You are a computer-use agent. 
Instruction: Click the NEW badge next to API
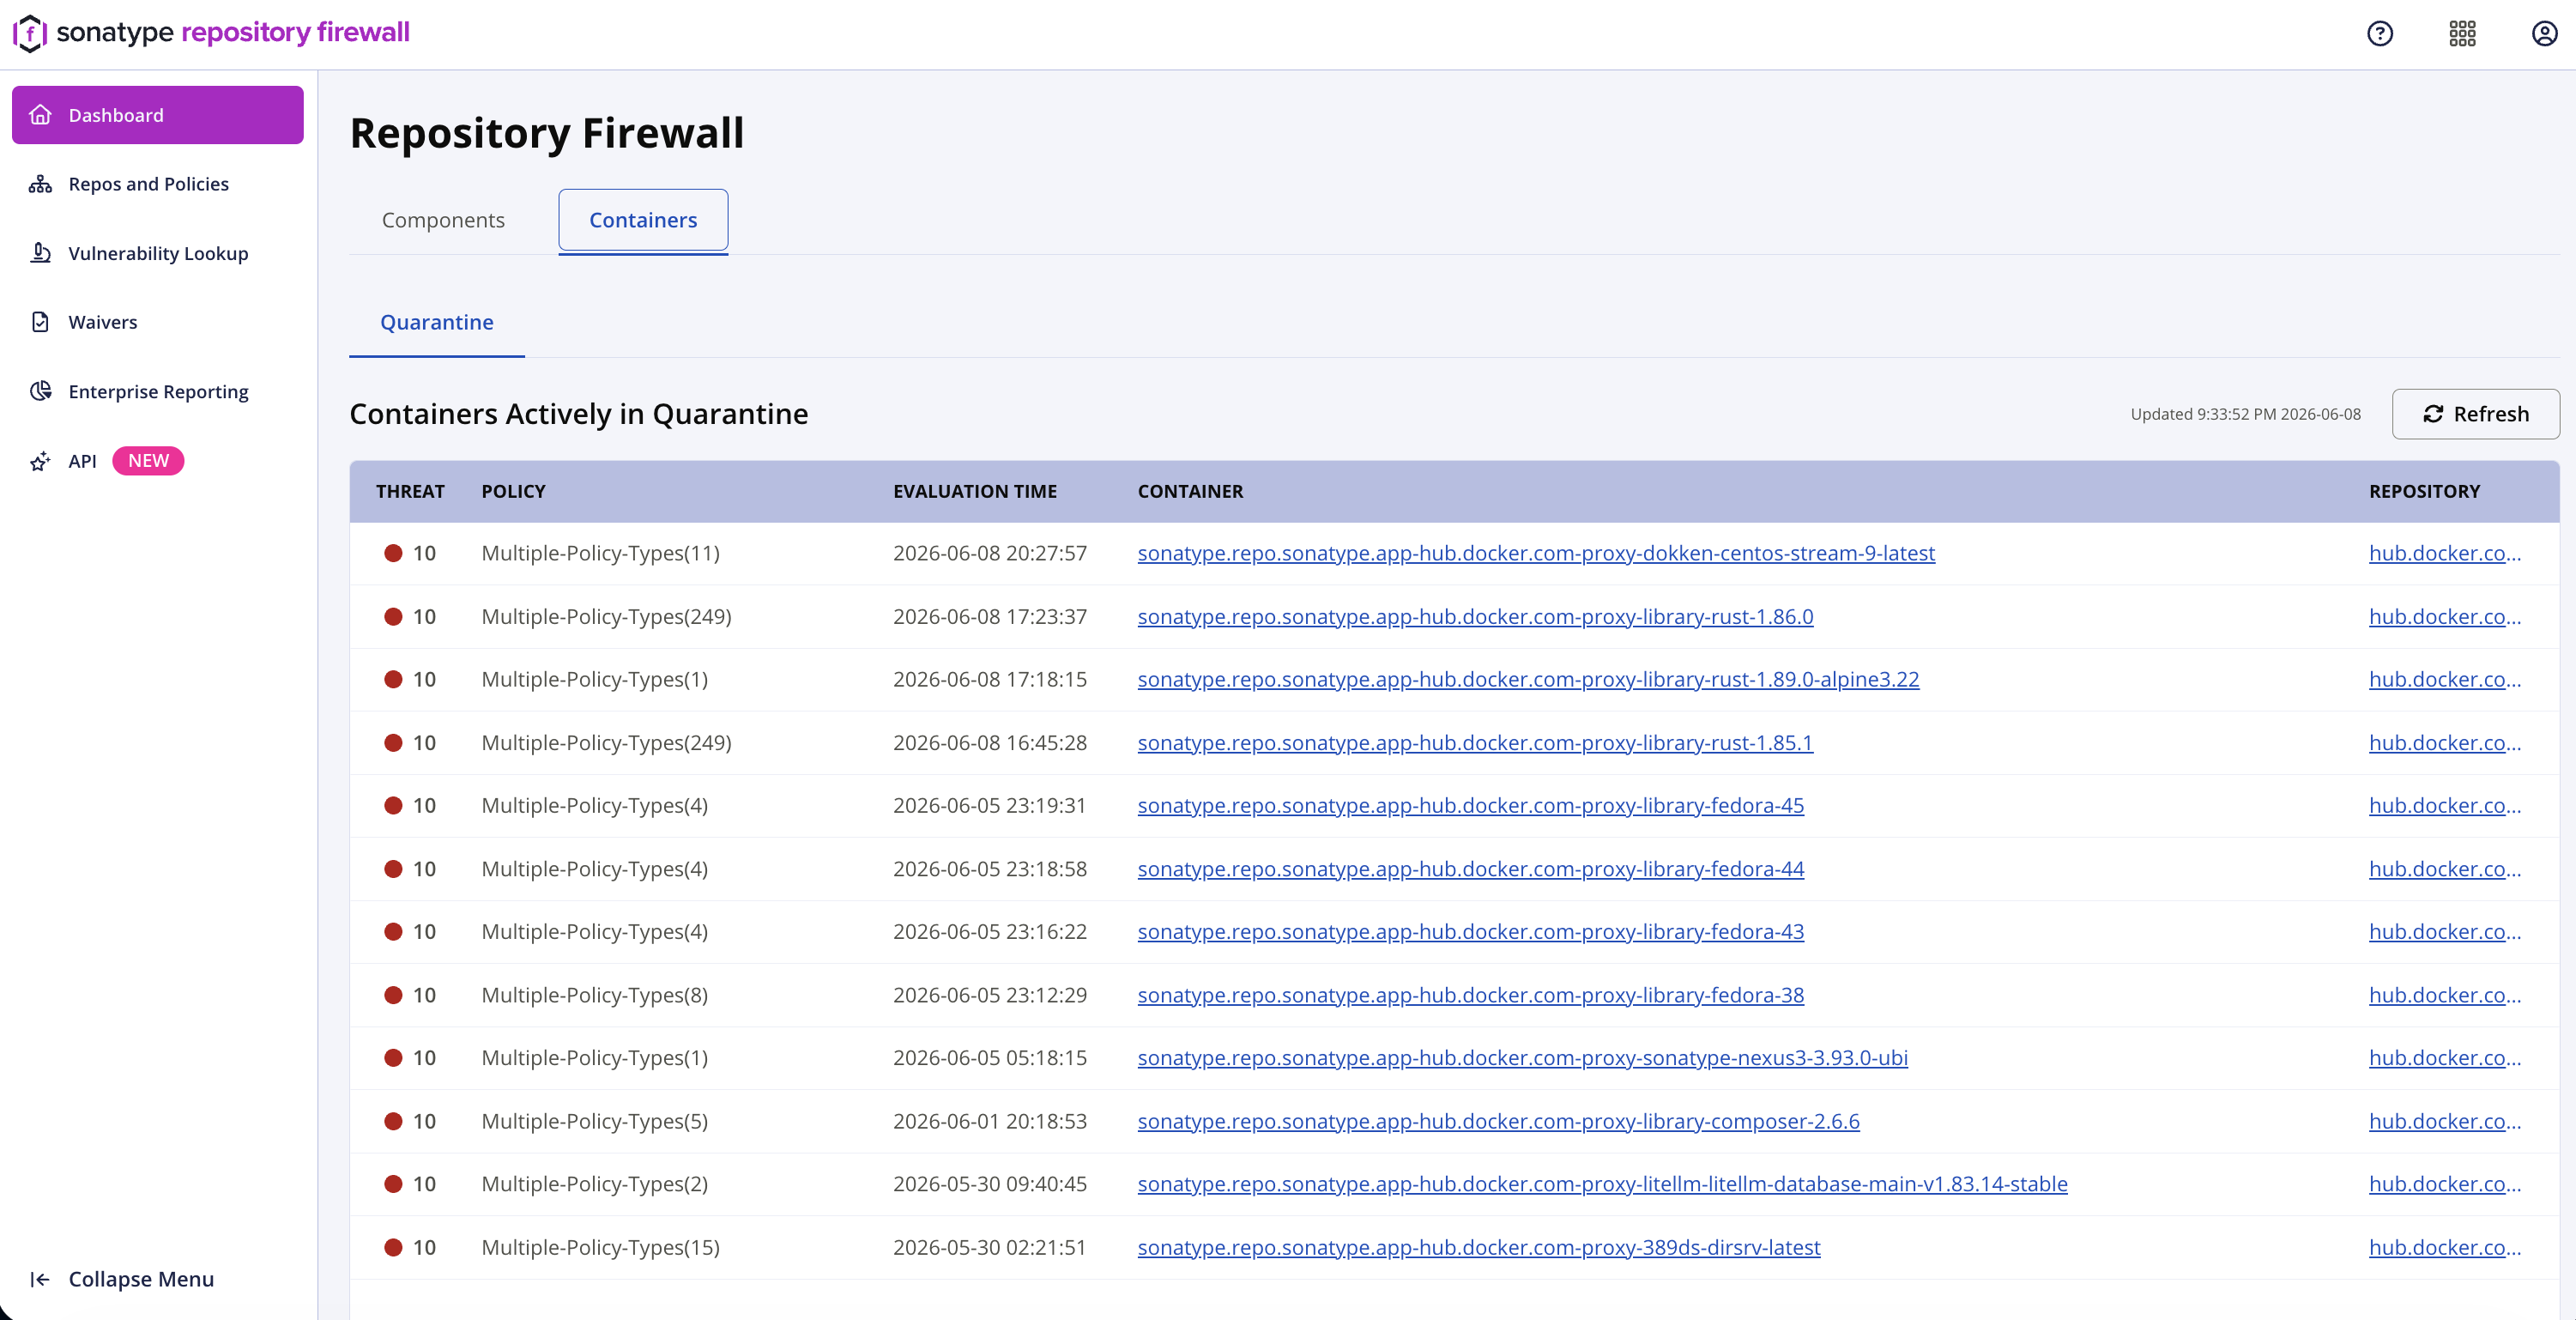[x=148, y=461]
